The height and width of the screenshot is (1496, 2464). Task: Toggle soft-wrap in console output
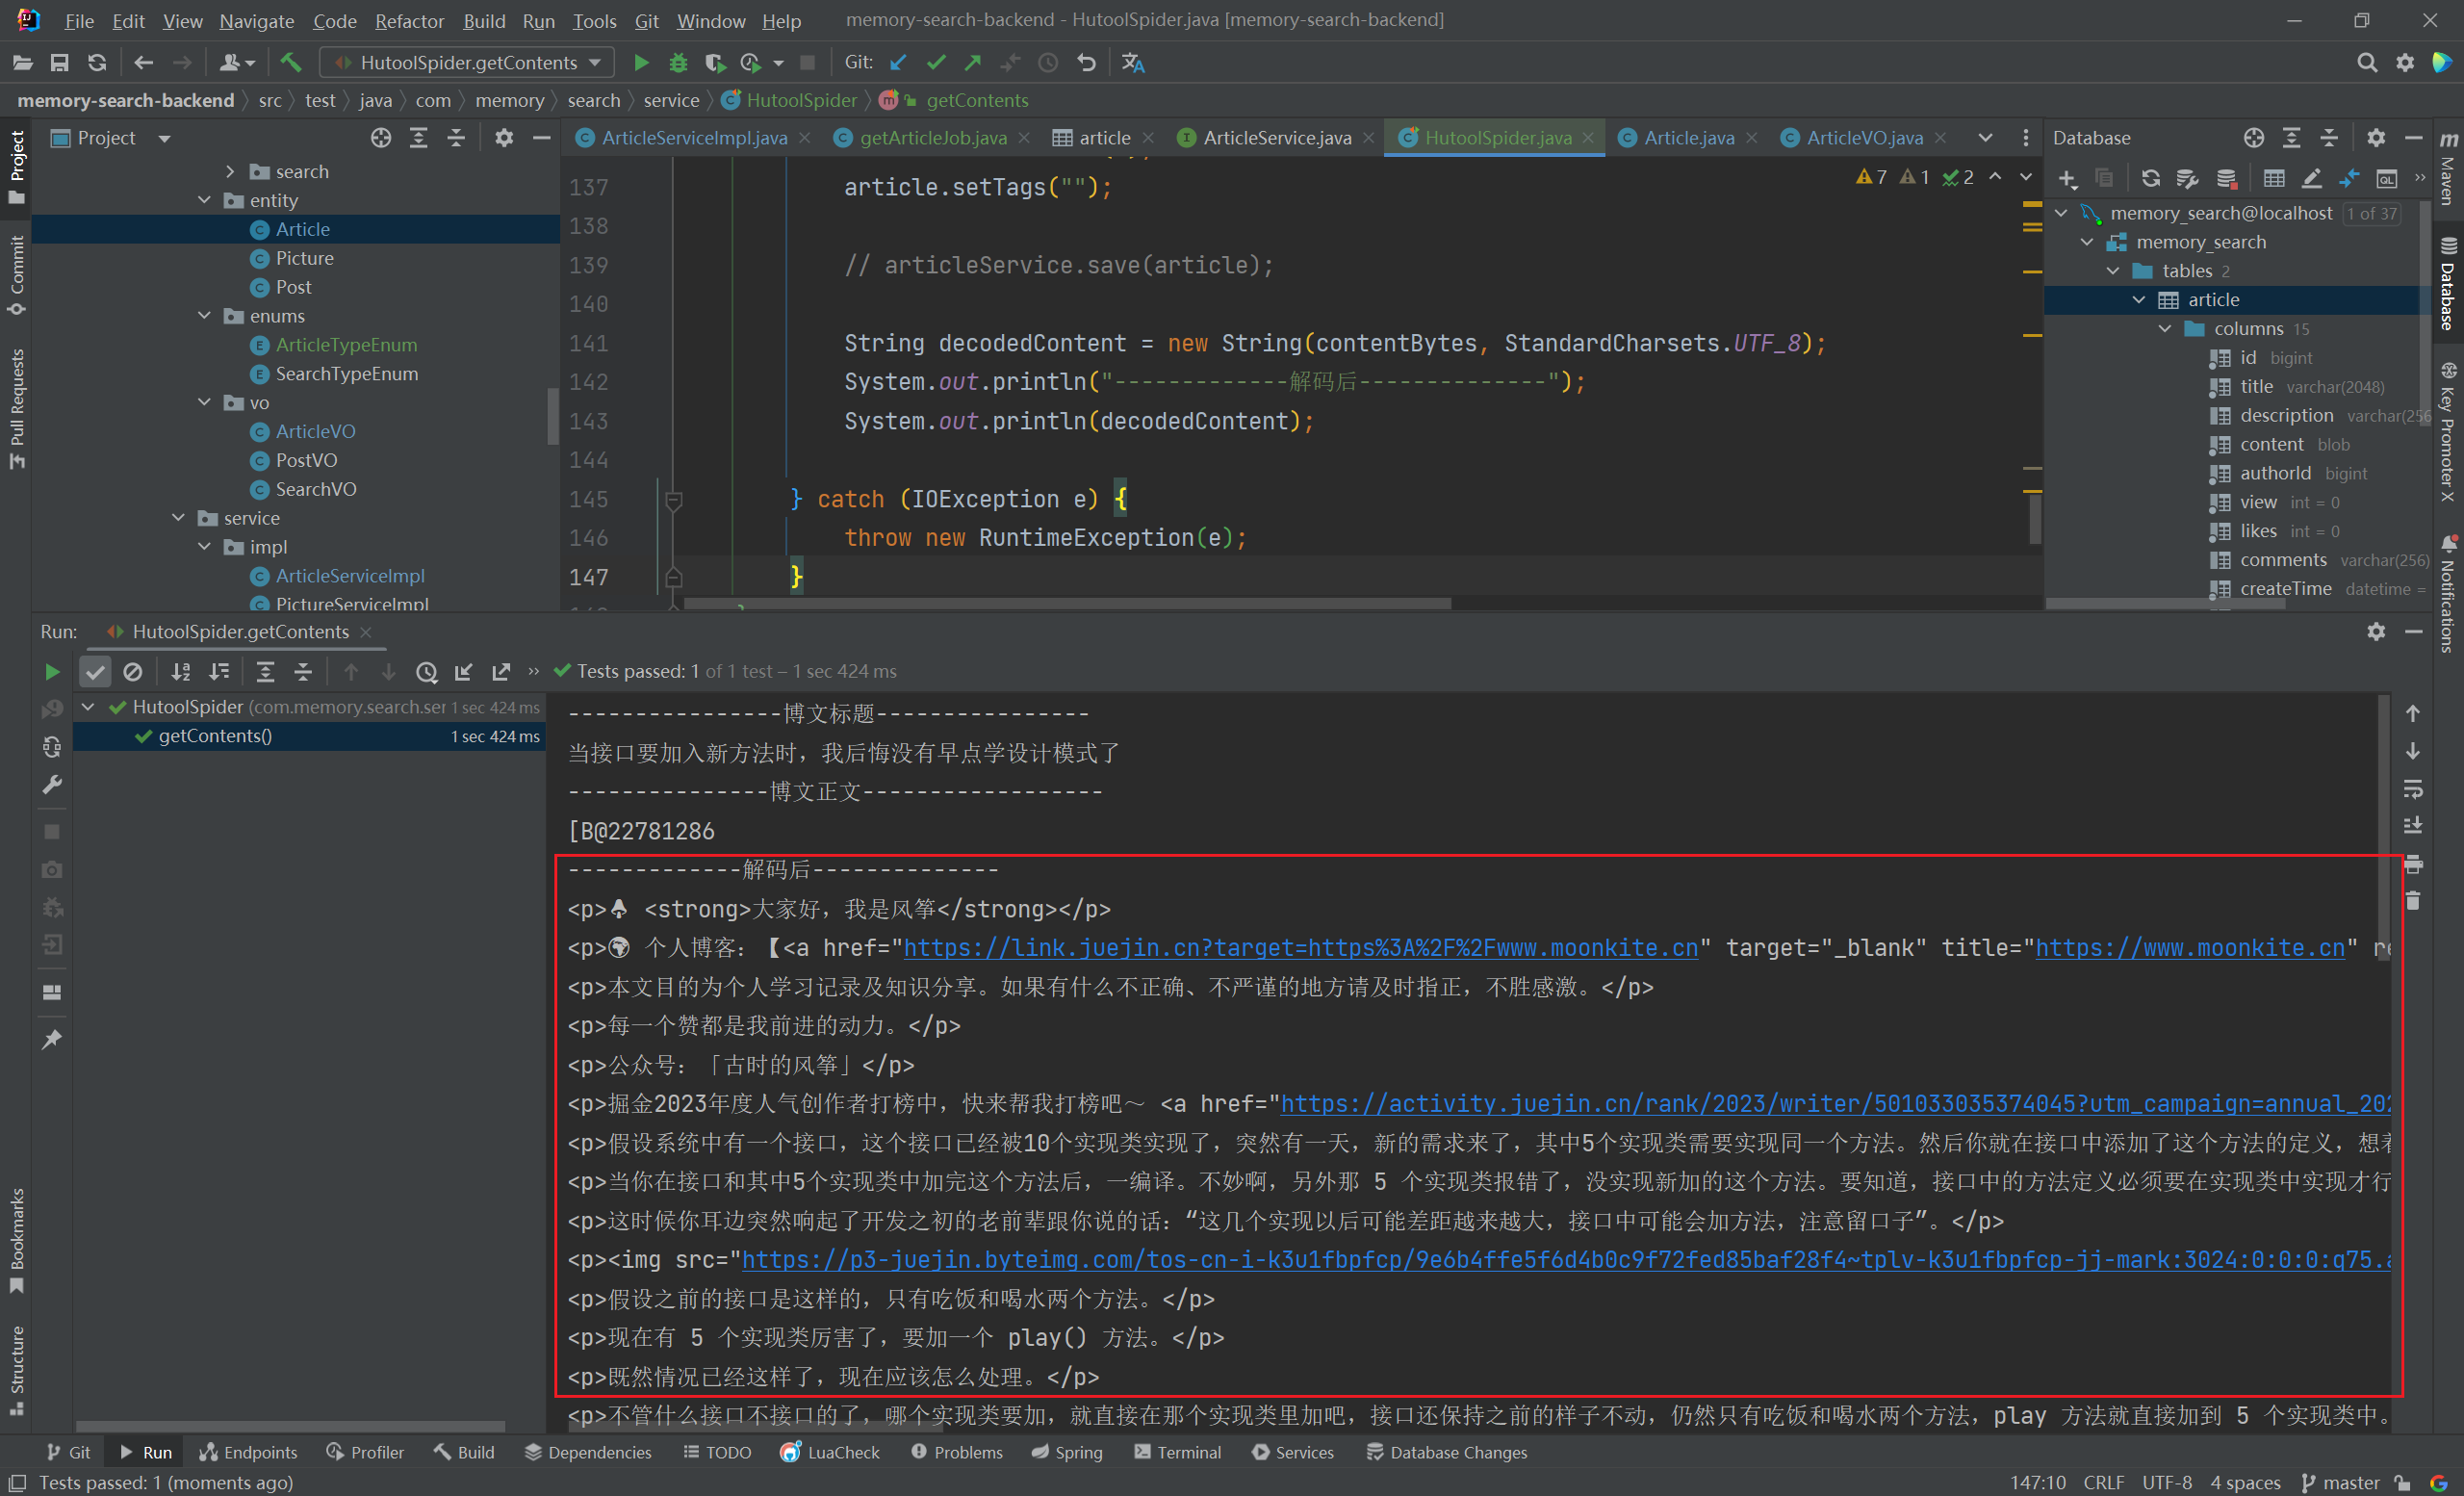coord(2413,789)
